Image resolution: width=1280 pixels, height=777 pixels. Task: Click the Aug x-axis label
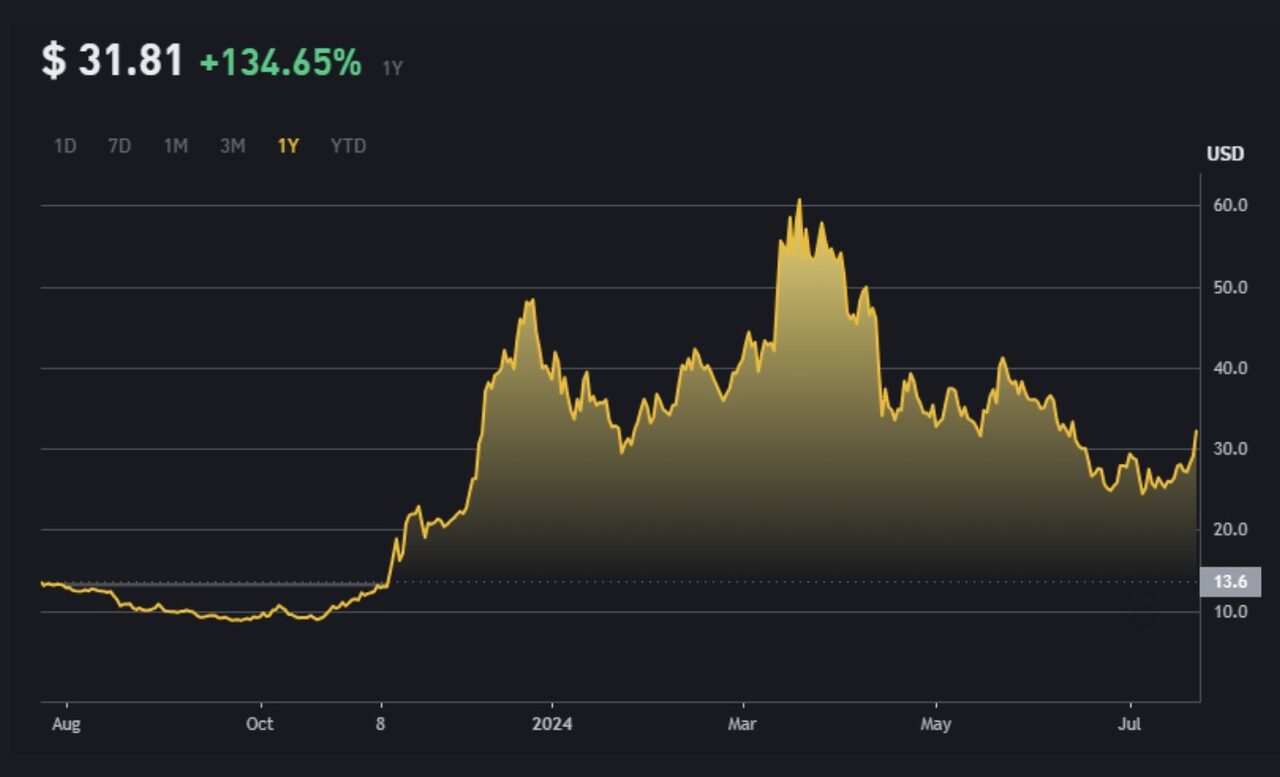click(65, 724)
